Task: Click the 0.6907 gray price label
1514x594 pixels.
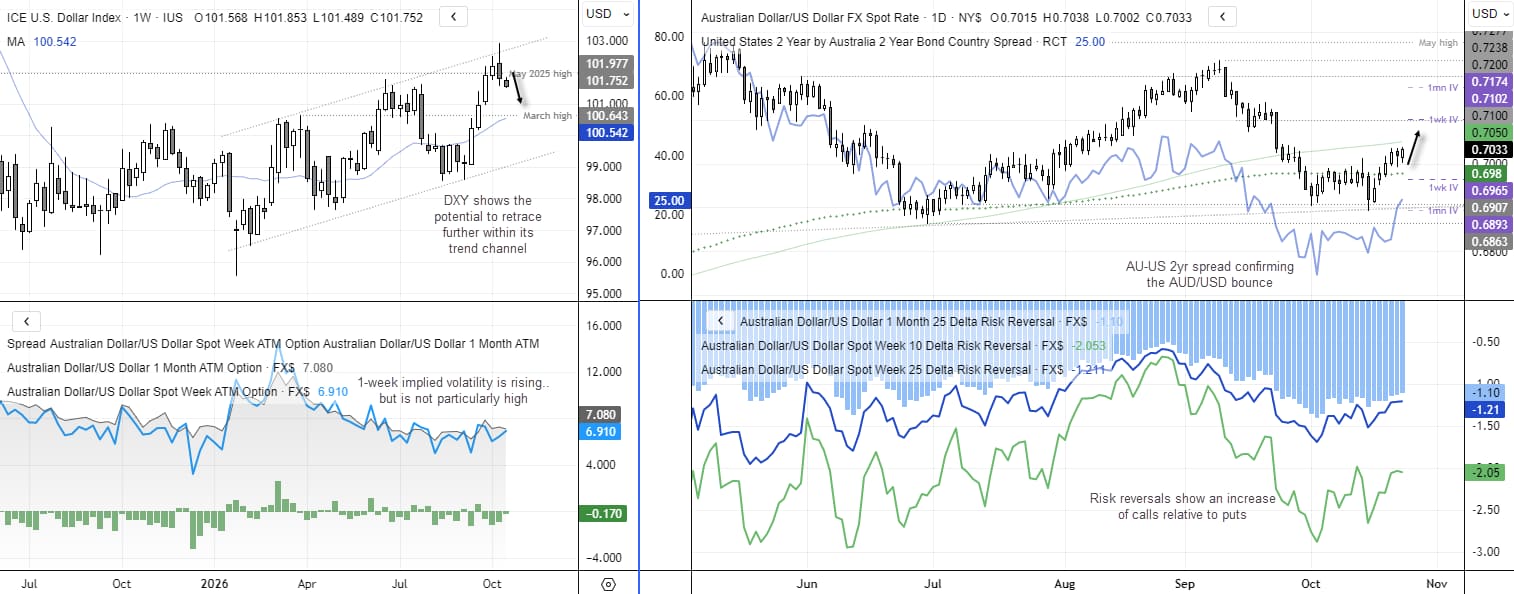Action: point(1489,207)
